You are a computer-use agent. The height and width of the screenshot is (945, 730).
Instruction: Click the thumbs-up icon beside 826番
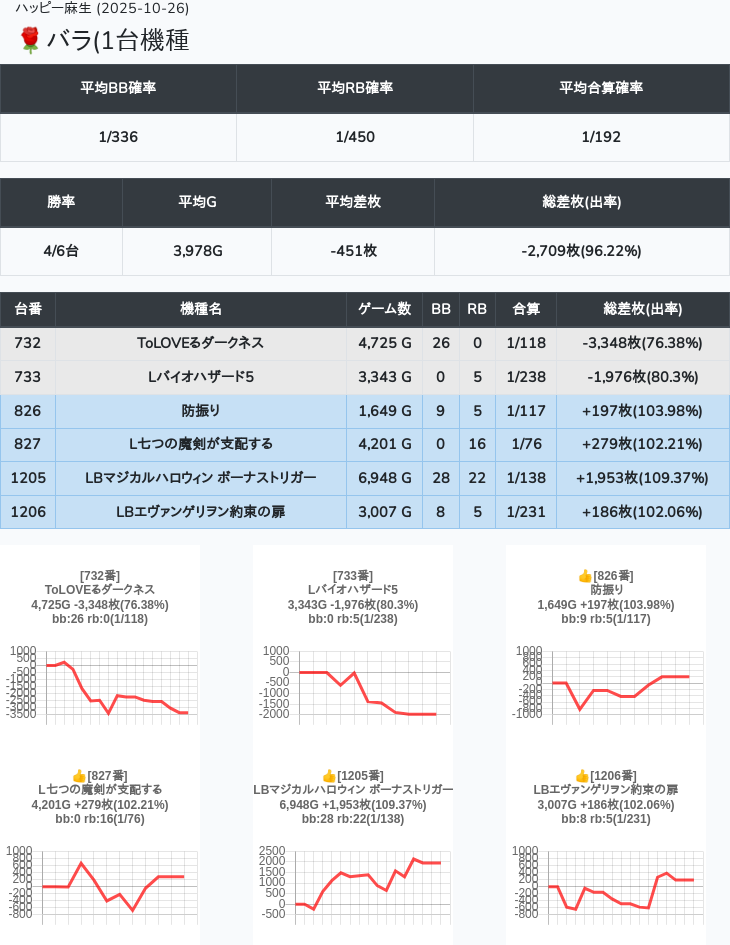pyautogui.click(x=585, y=576)
